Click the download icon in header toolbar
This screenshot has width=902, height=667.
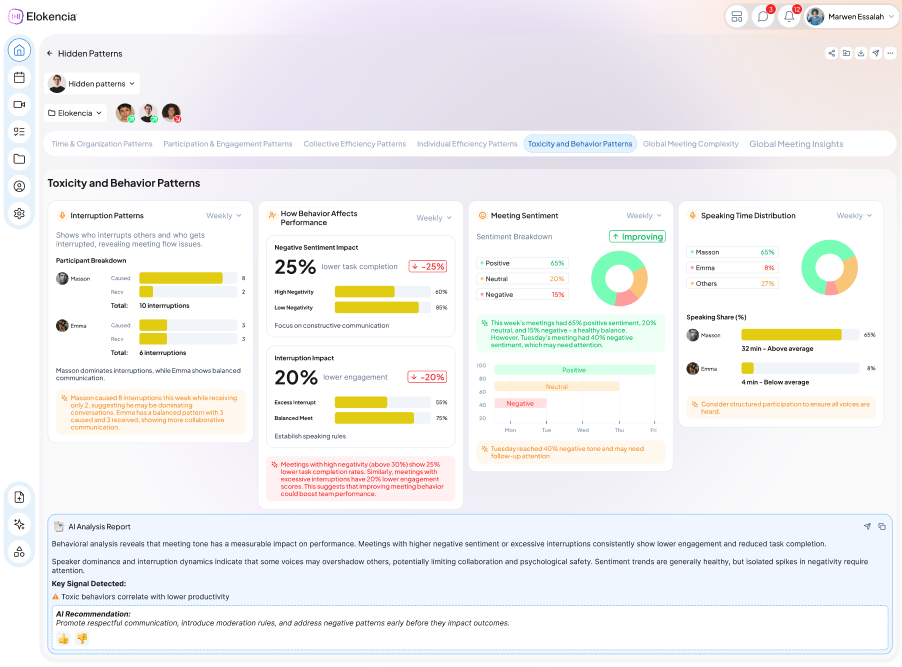tap(861, 54)
